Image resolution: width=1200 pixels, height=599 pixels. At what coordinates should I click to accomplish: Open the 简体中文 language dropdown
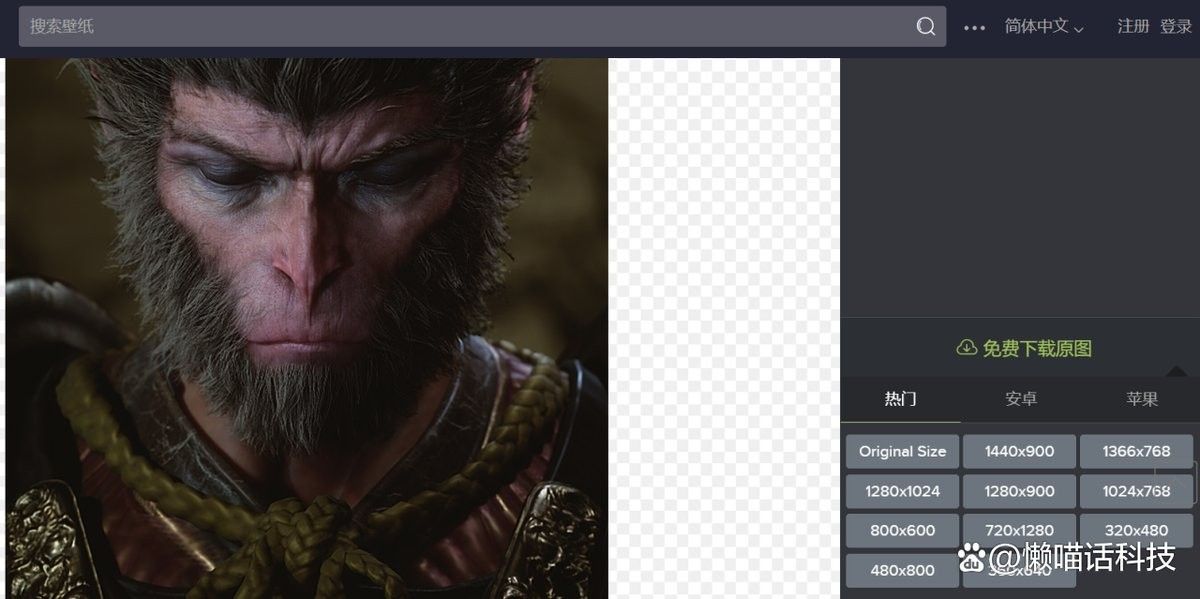(x=1044, y=27)
